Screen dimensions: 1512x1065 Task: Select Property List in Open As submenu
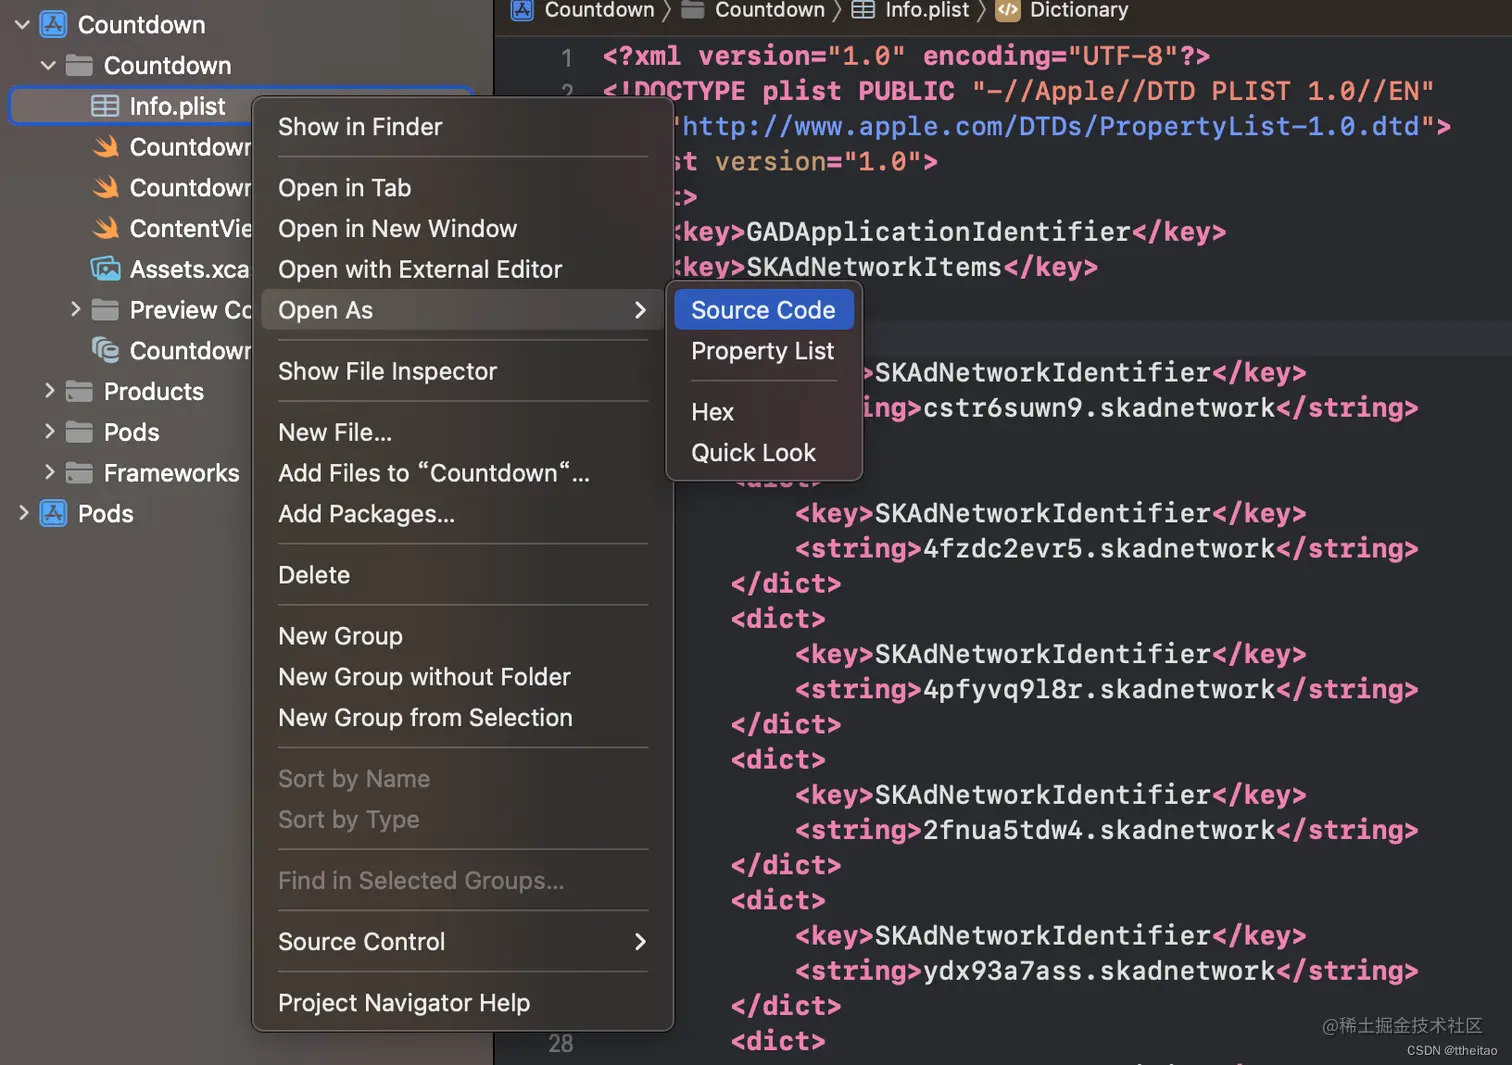[x=764, y=351]
